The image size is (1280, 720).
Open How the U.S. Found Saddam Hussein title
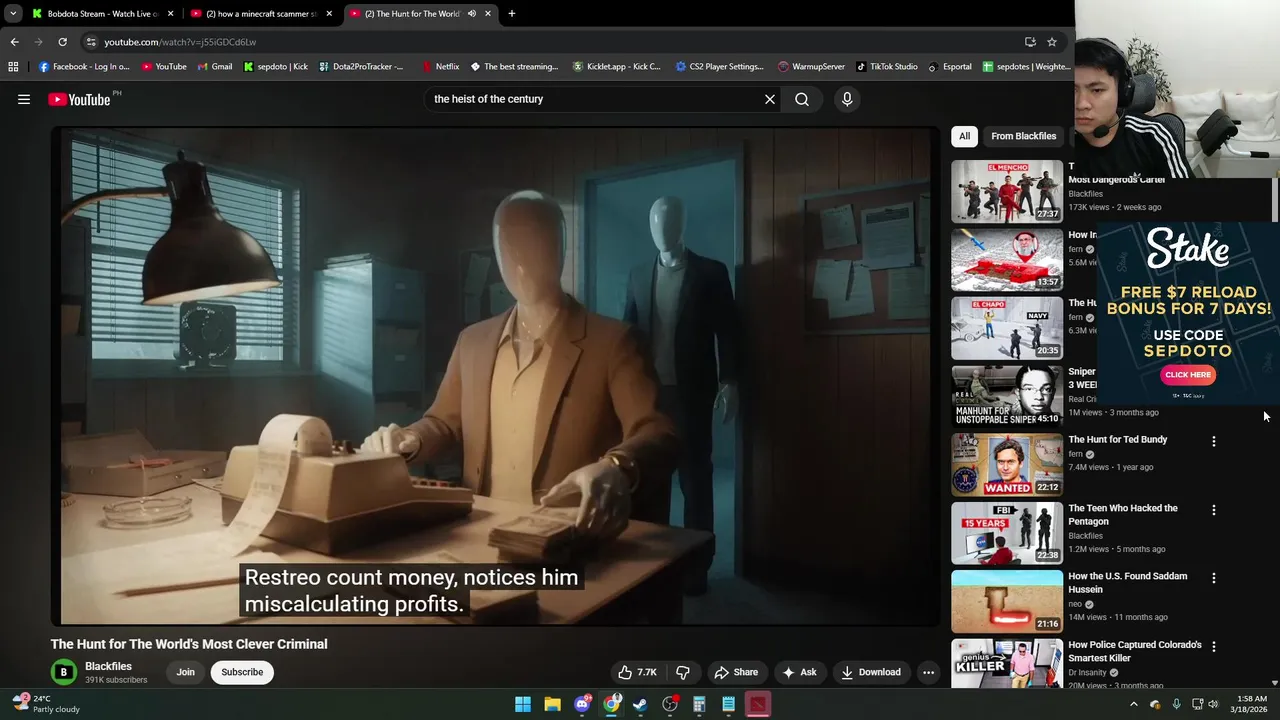pos(1127,583)
